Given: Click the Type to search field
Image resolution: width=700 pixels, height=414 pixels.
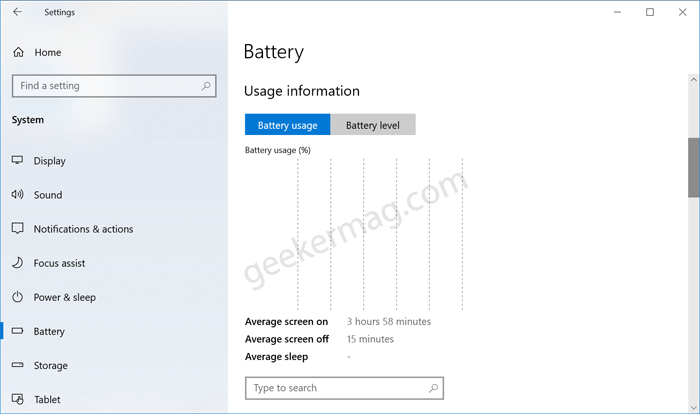Looking at the screenshot, I should (344, 388).
